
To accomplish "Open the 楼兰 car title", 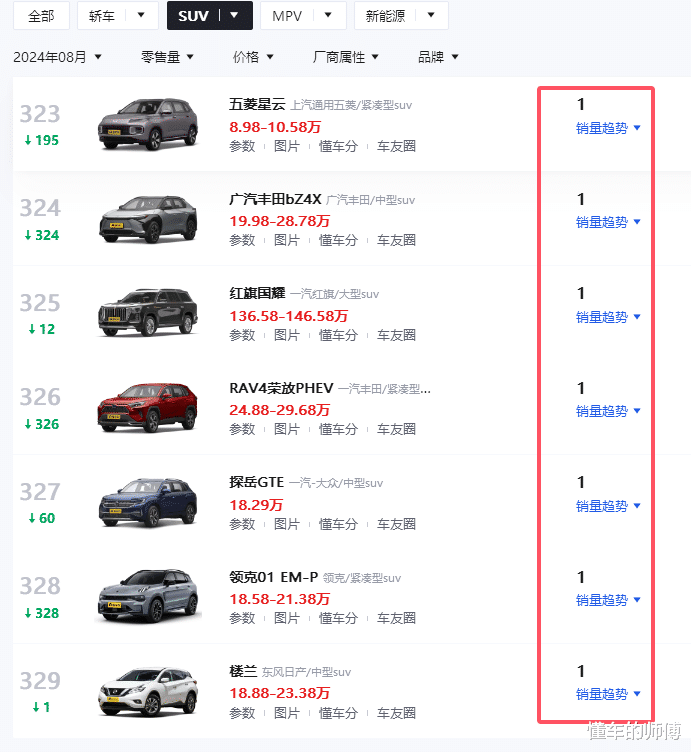I will (x=243, y=671).
